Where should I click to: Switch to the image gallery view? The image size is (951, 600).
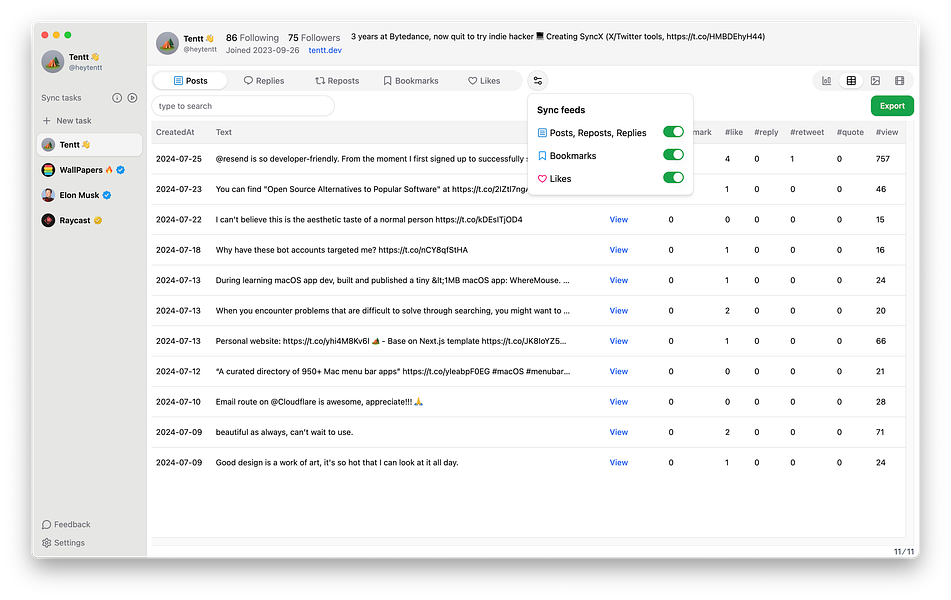pos(875,81)
